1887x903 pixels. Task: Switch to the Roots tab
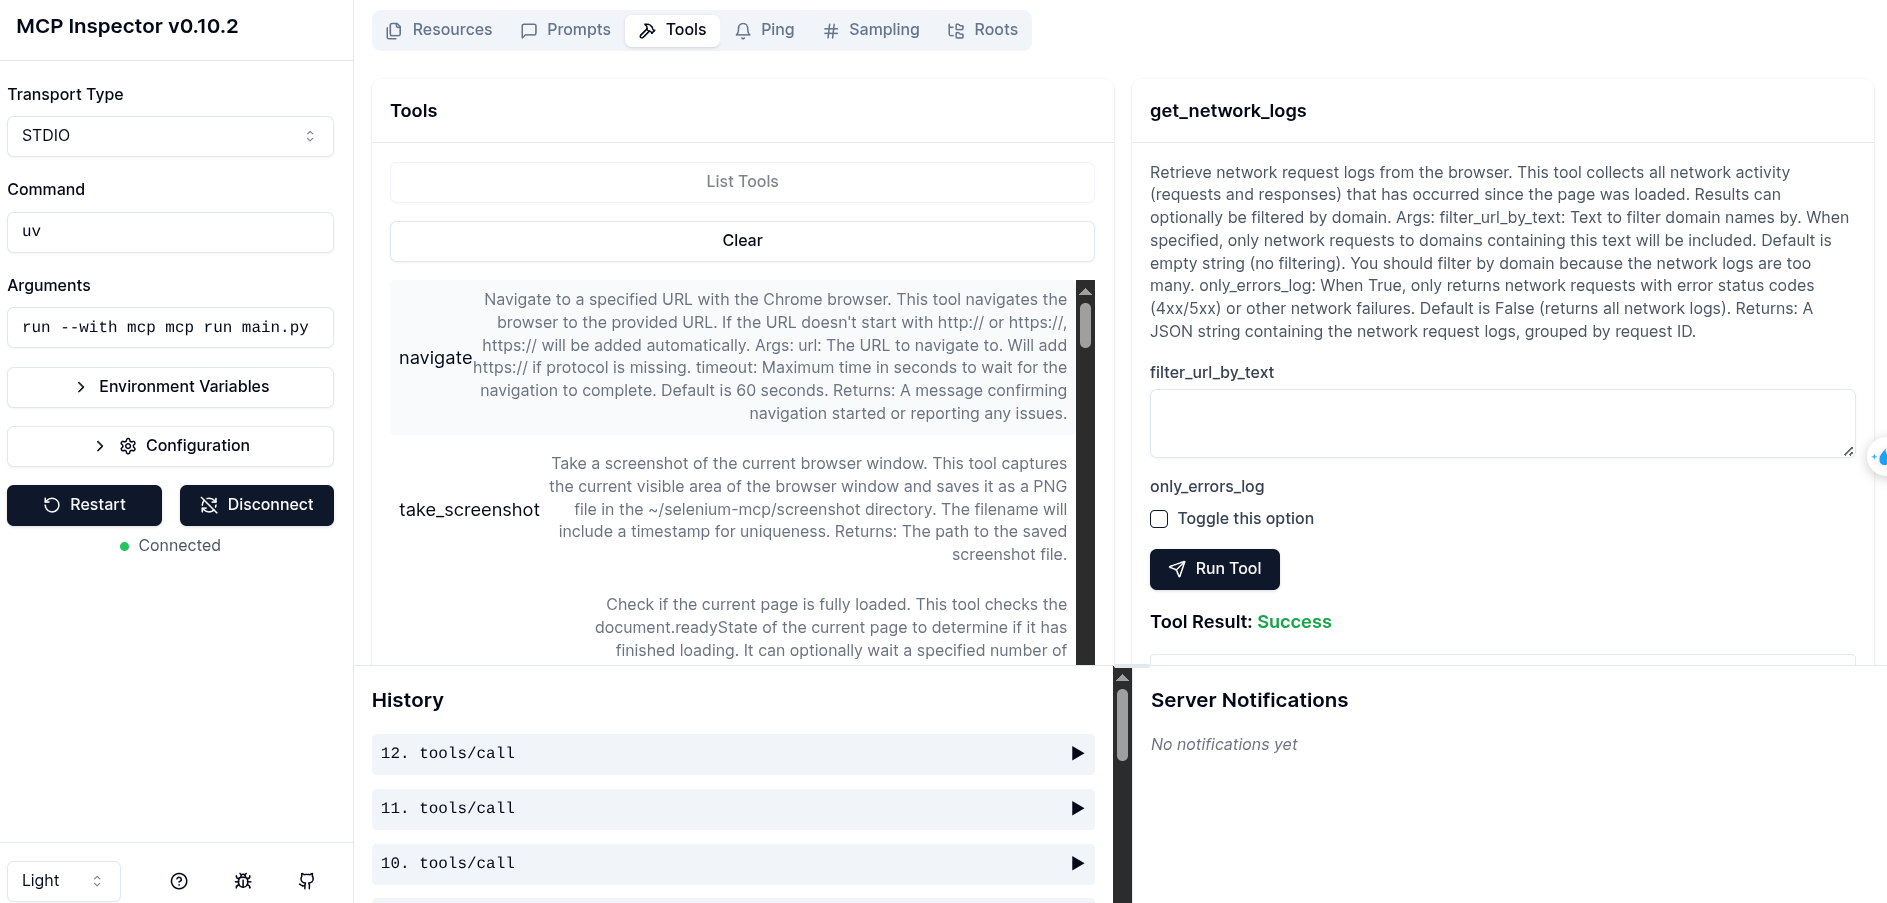983,30
